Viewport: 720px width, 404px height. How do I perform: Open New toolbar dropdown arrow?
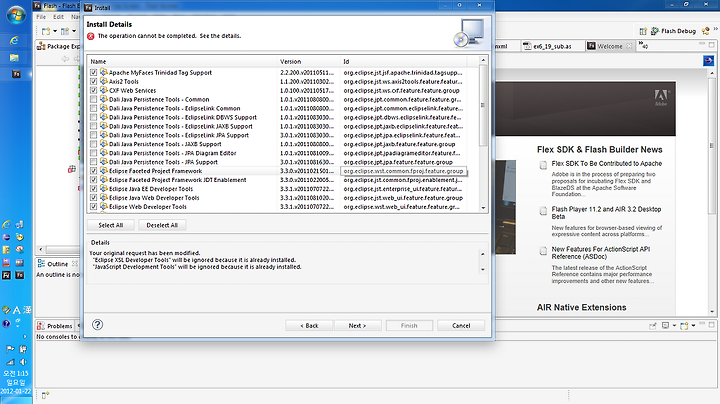tap(55, 31)
